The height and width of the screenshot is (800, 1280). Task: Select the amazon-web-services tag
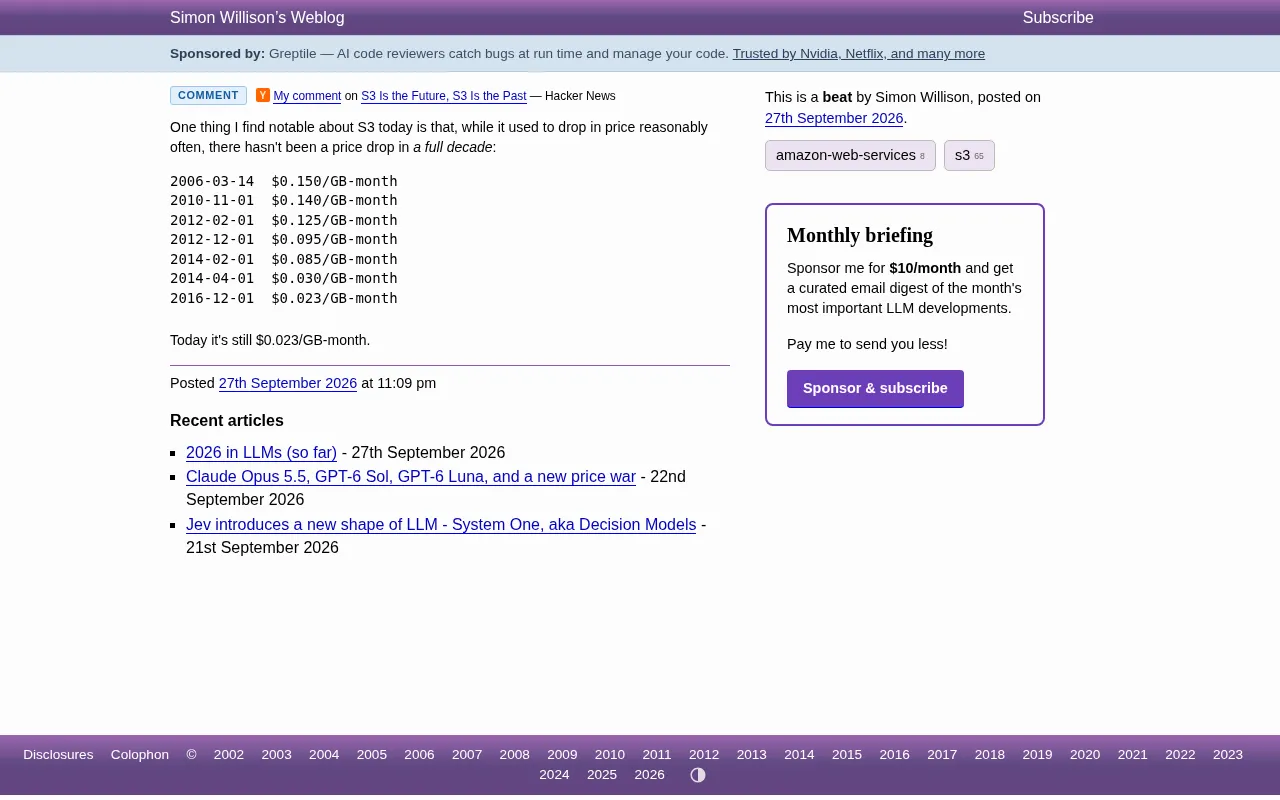click(850, 155)
